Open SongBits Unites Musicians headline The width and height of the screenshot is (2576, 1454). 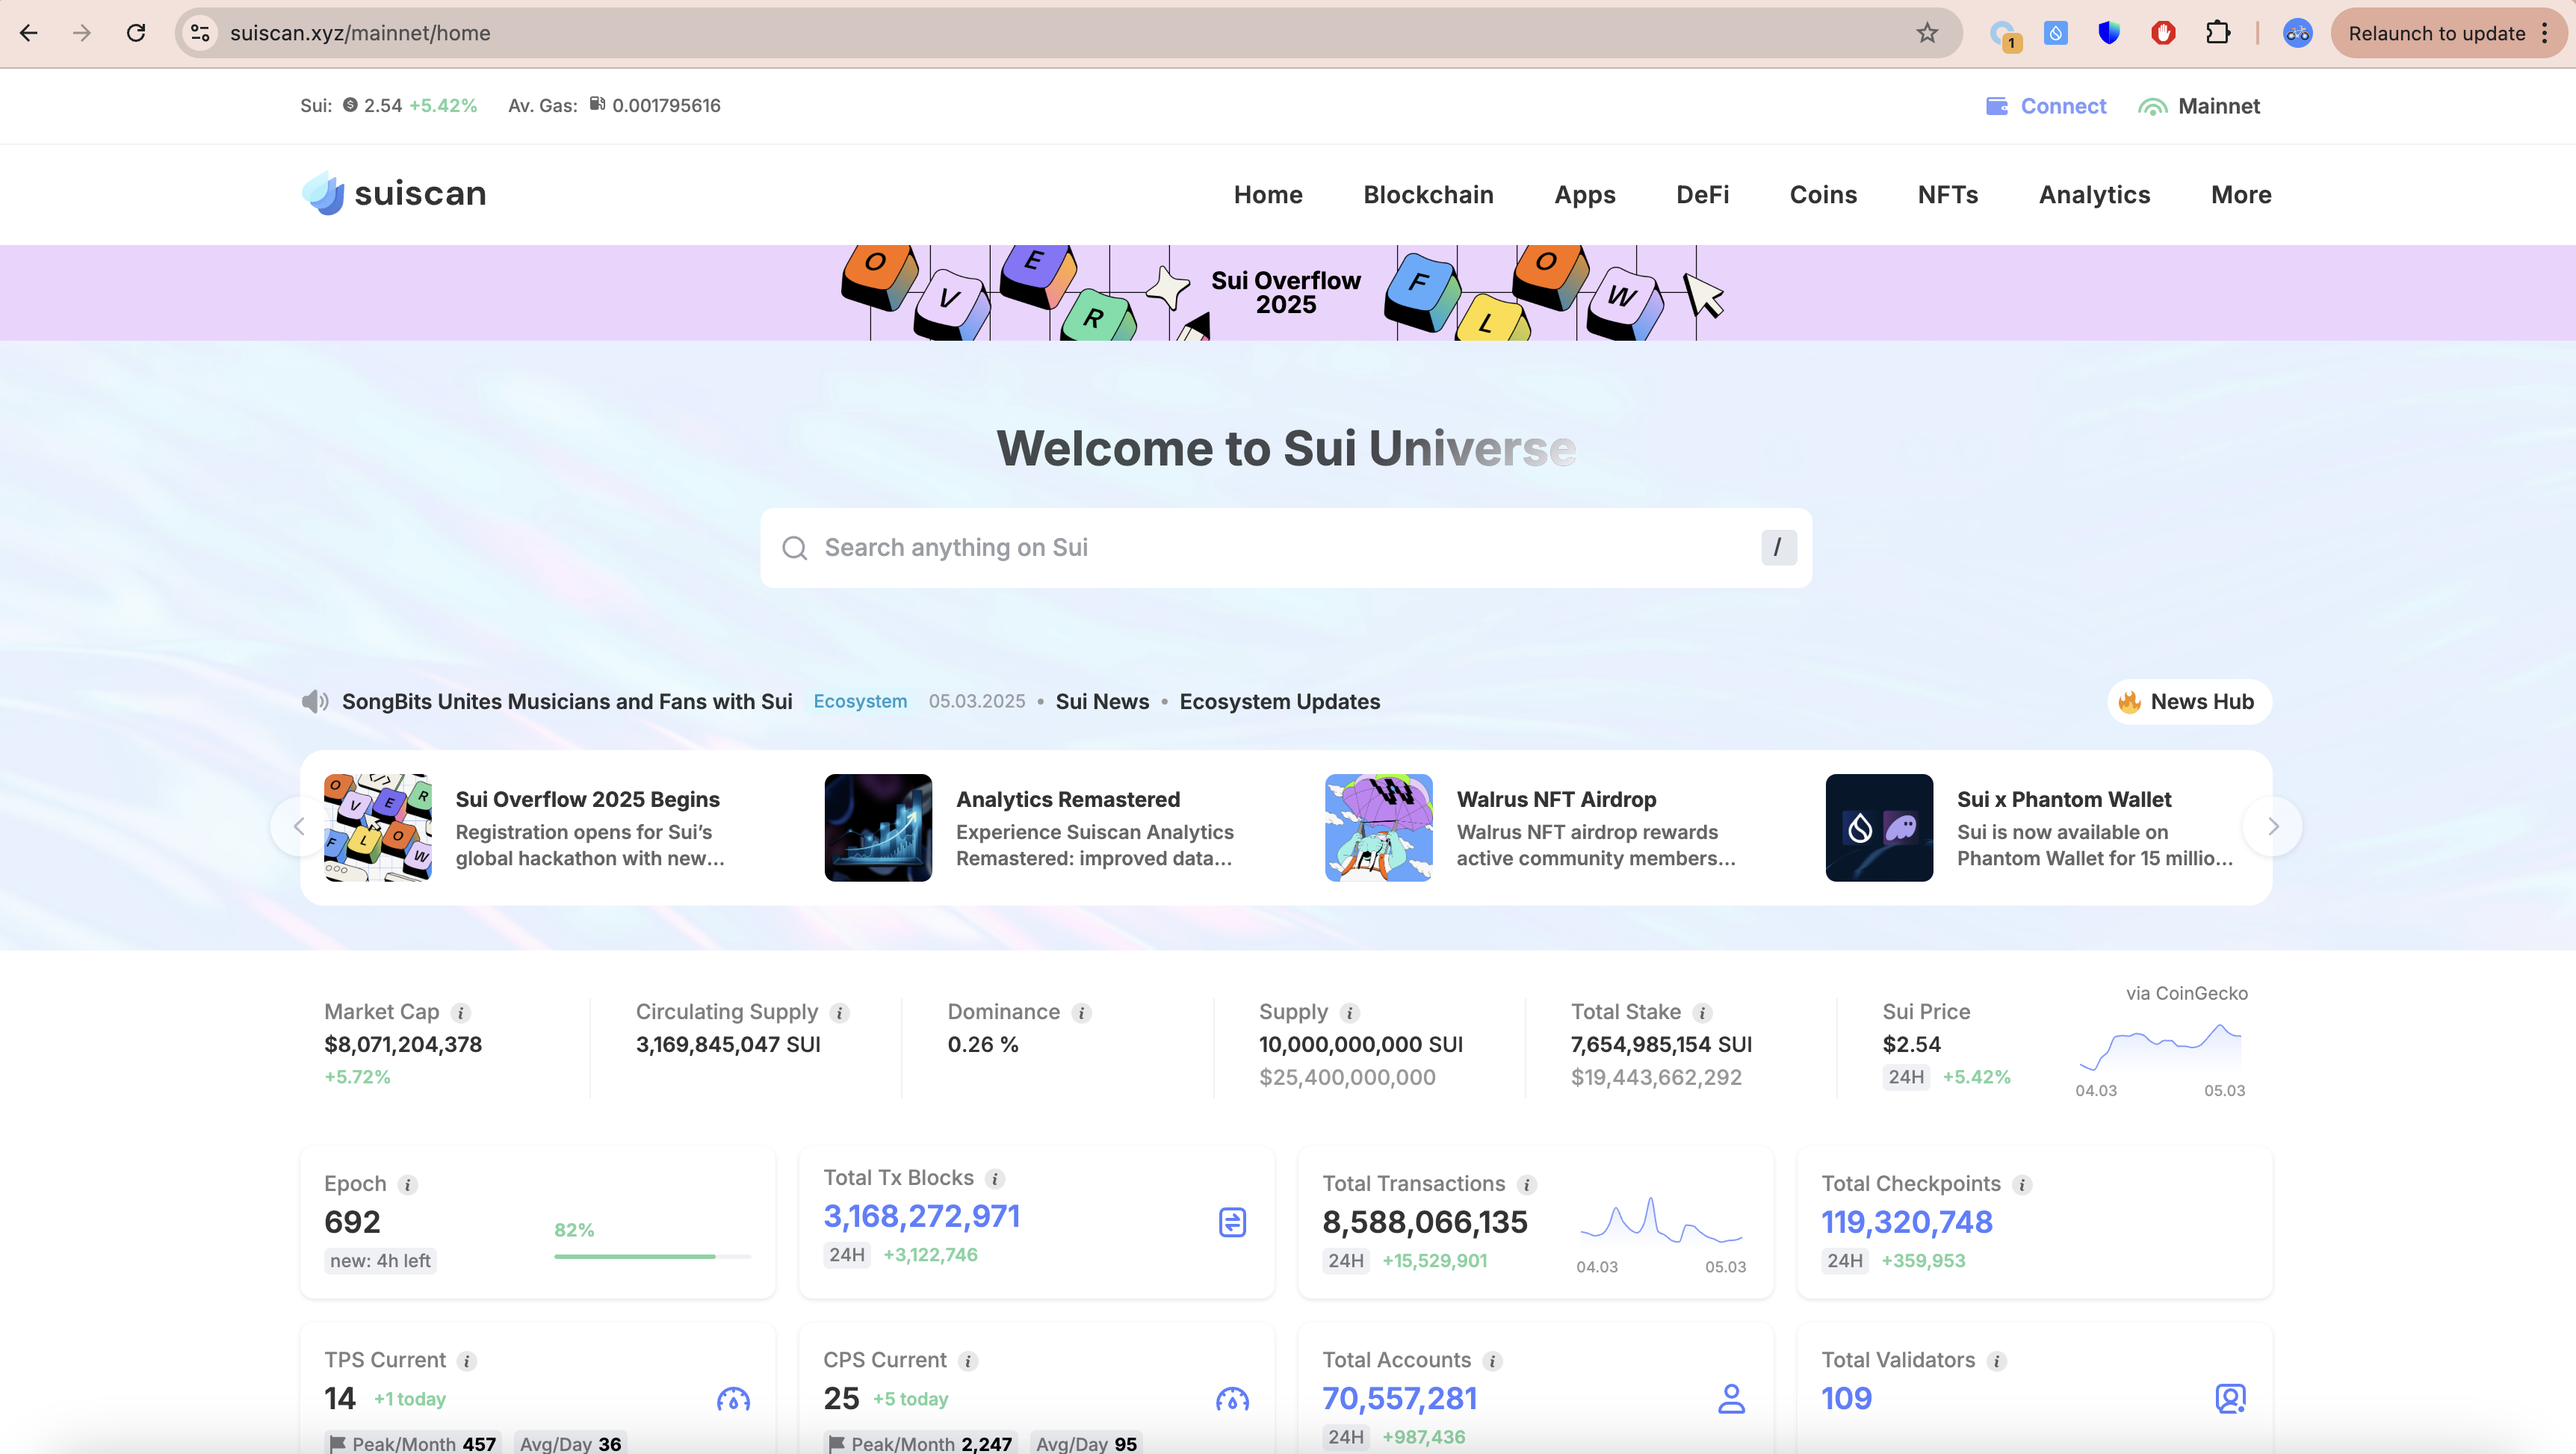[x=567, y=701]
